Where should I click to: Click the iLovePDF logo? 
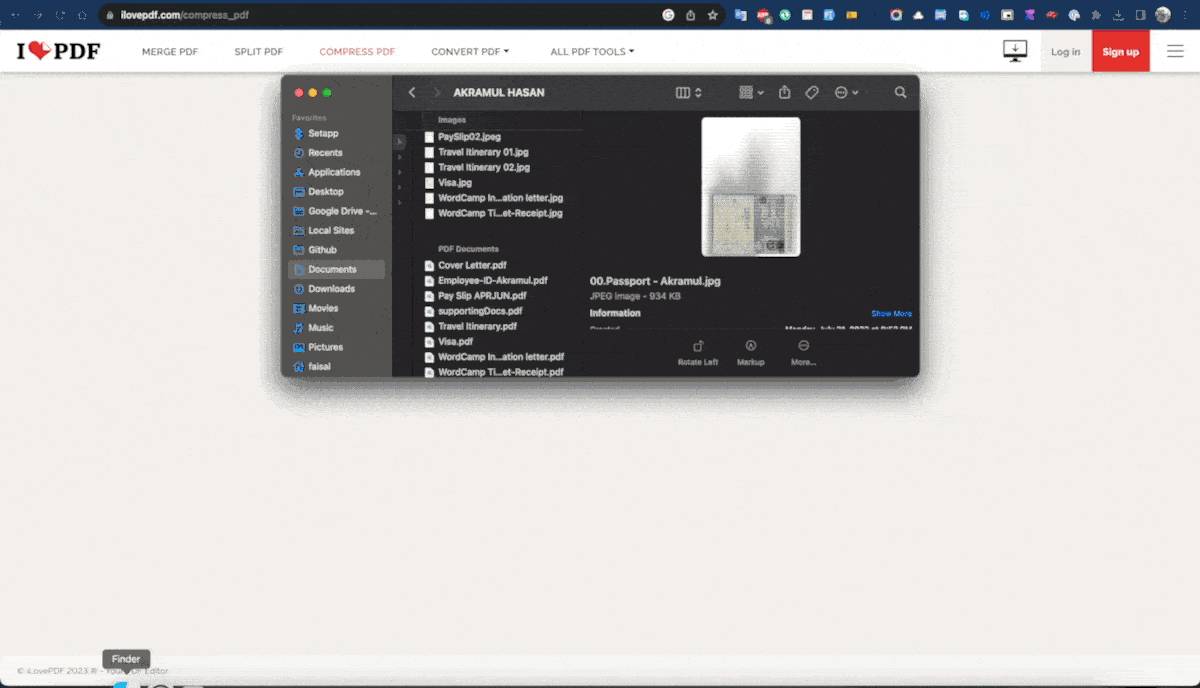[x=58, y=51]
